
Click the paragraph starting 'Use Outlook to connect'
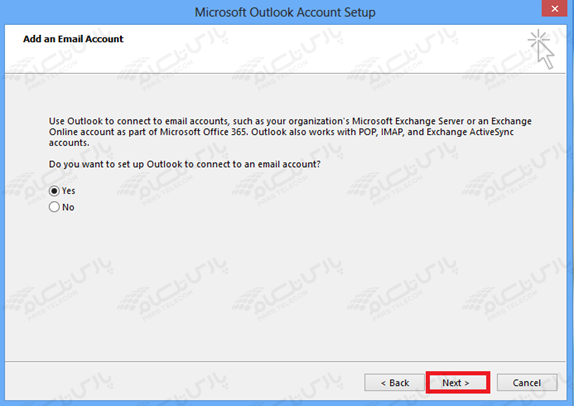pos(290,132)
